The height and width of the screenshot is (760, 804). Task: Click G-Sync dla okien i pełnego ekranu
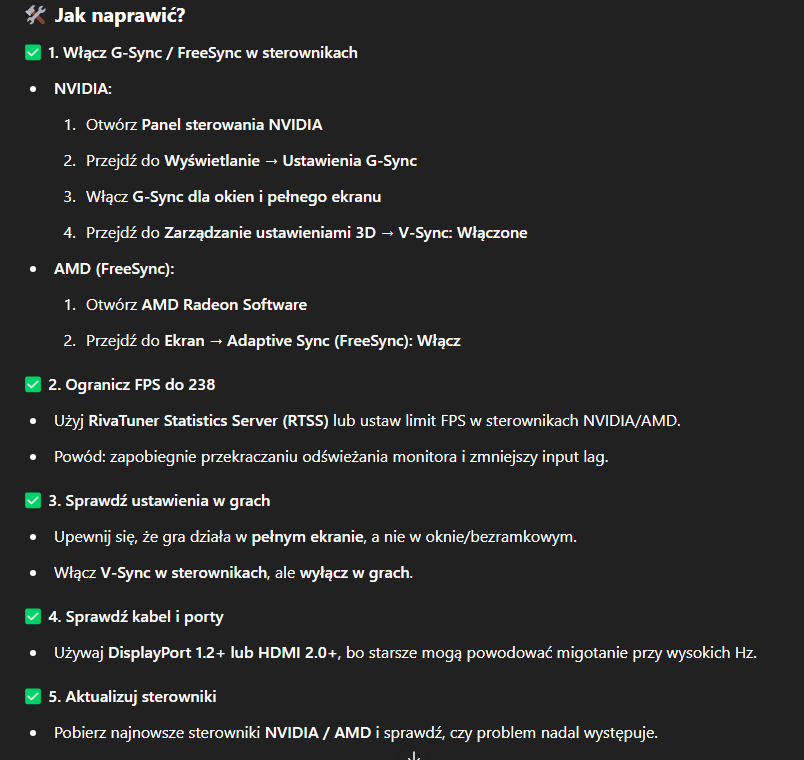tap(256, 197)
